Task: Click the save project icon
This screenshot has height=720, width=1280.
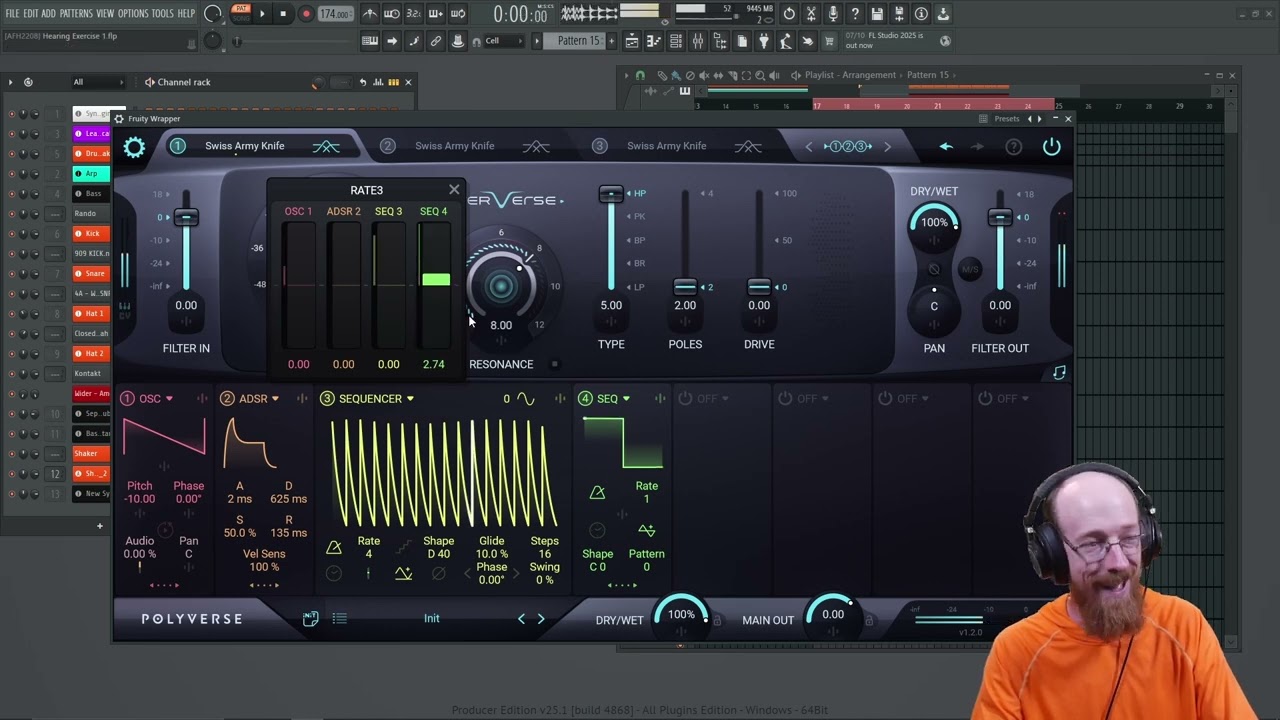Action: [x=877, y=14]
